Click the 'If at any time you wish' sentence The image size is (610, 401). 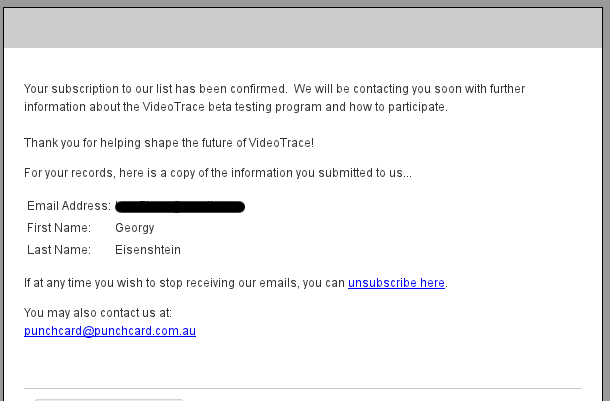coord(236,283)
